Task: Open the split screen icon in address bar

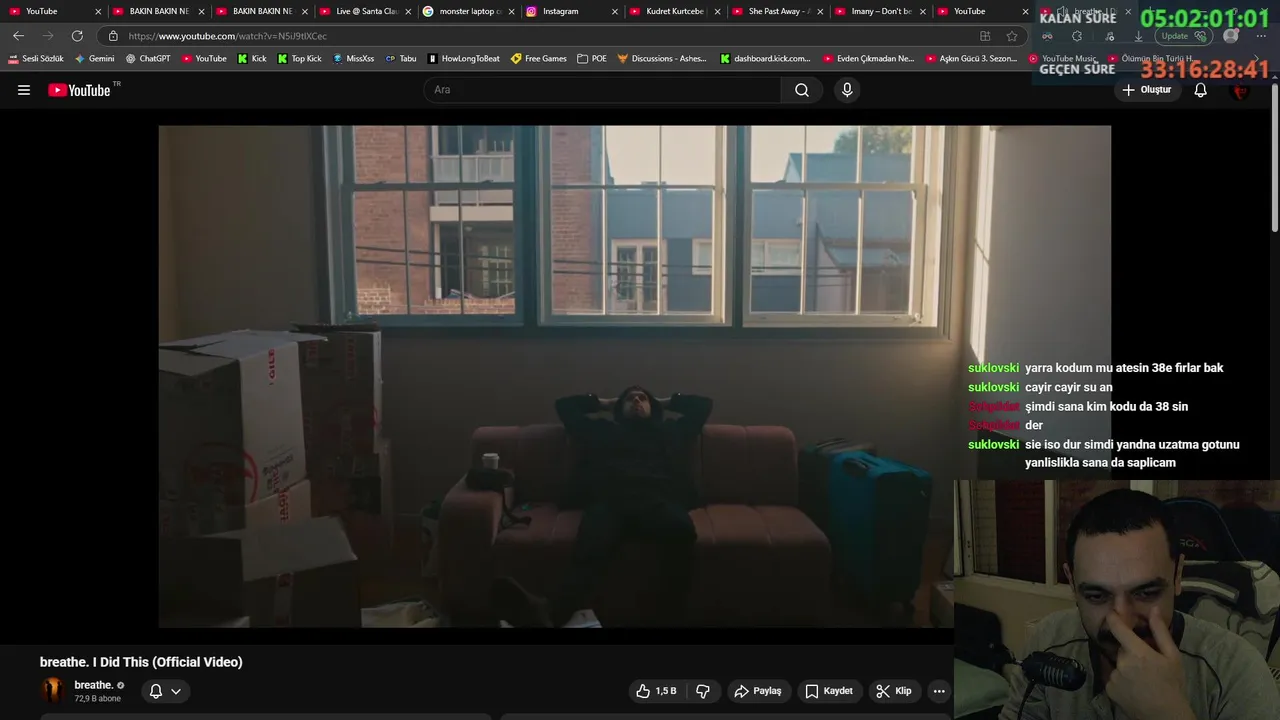Action: pos(985,36)
